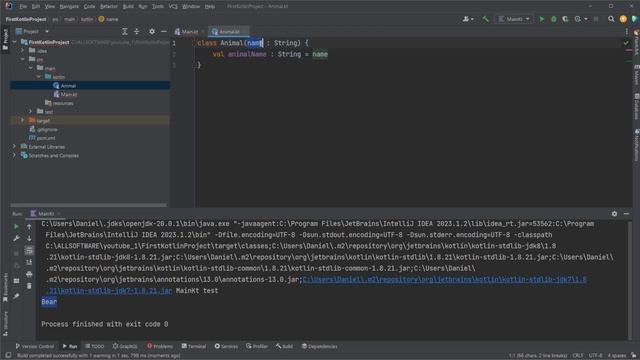Image resolution: width=640 pixels, height=360 pixels.
Task: Collapse the main folder
Action: coord(31,68)
